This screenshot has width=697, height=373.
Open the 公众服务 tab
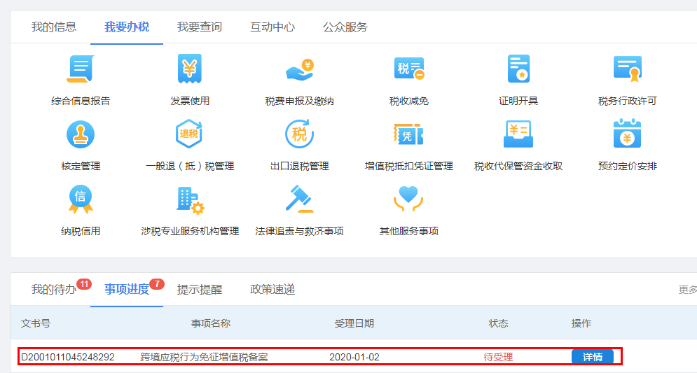coord(345,27)
